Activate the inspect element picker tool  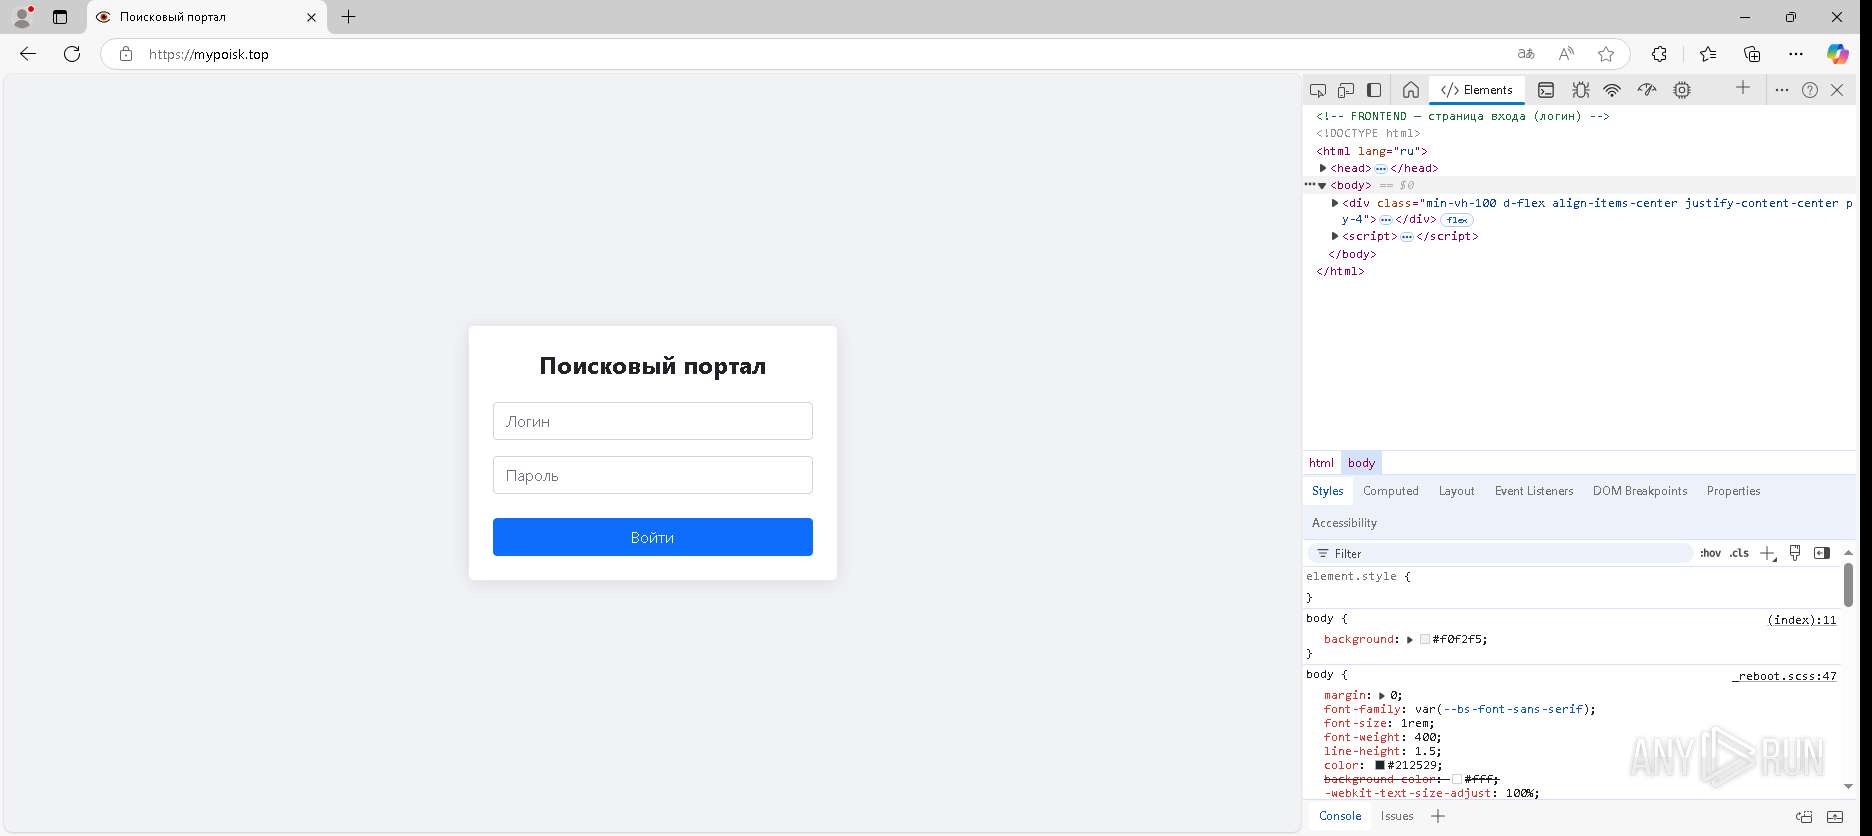(1318, 90)
